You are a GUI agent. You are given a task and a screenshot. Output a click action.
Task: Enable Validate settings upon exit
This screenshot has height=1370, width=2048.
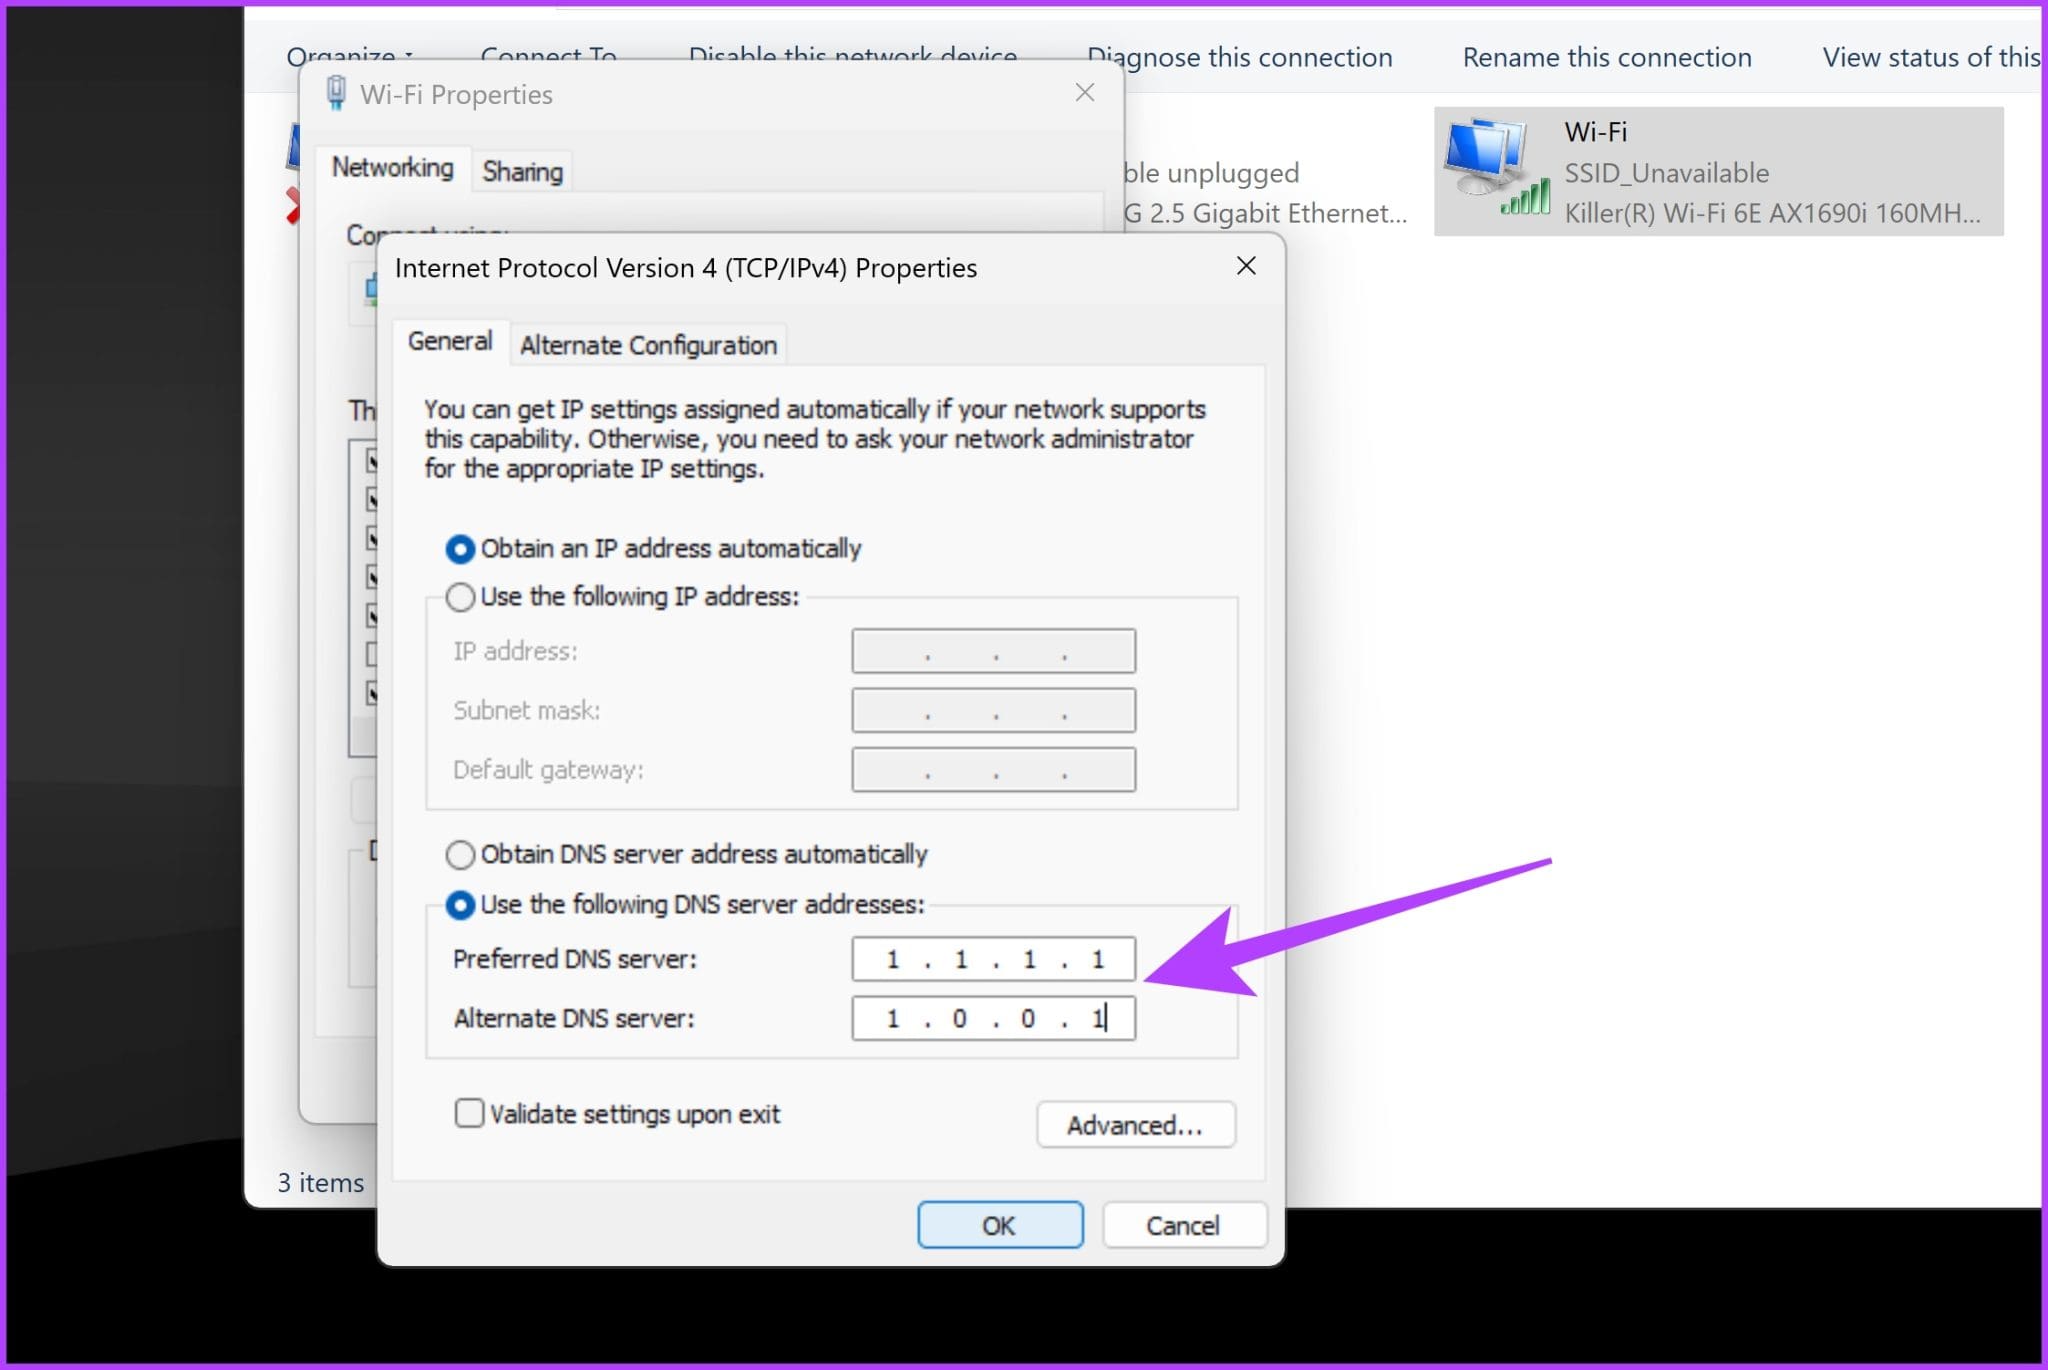(468, 1113)
